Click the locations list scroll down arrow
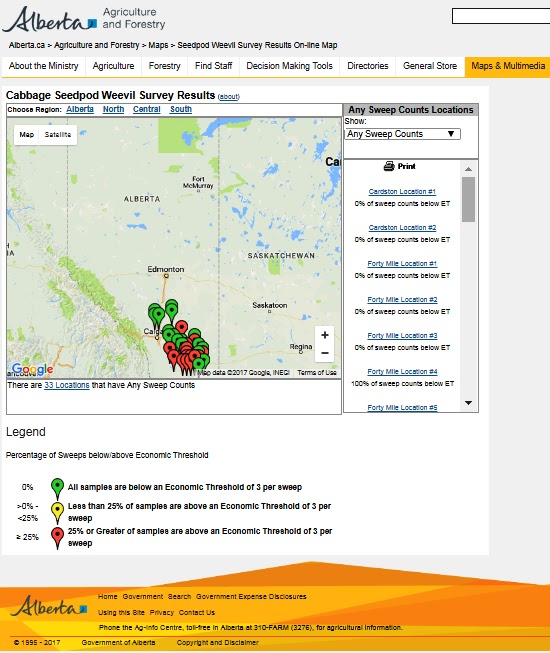Screen dimensions: 550x653 pos(468,403)
